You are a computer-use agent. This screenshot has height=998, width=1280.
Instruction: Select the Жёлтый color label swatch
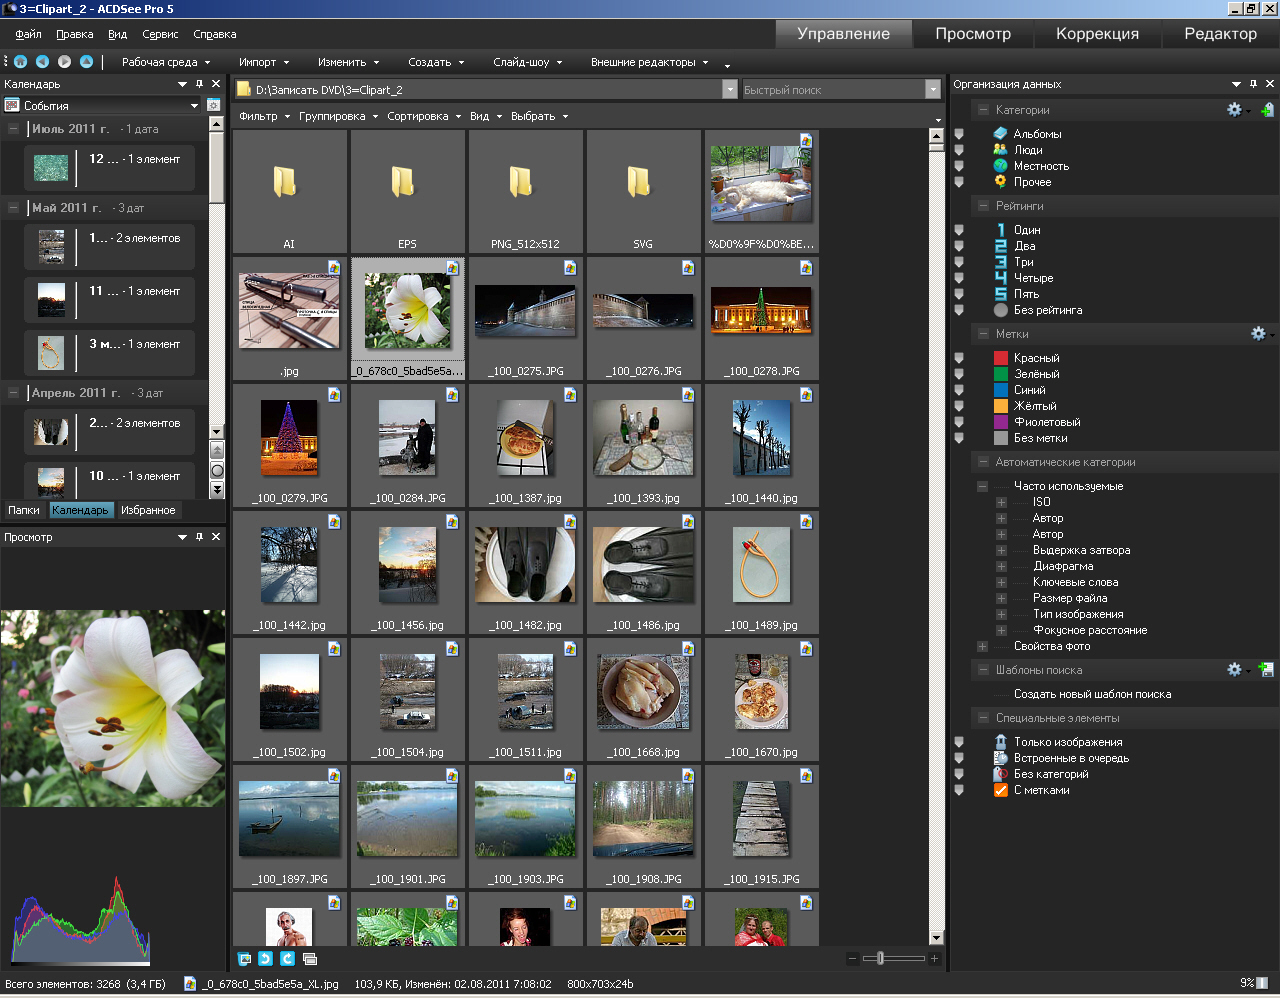click(x=1000, y=406)
